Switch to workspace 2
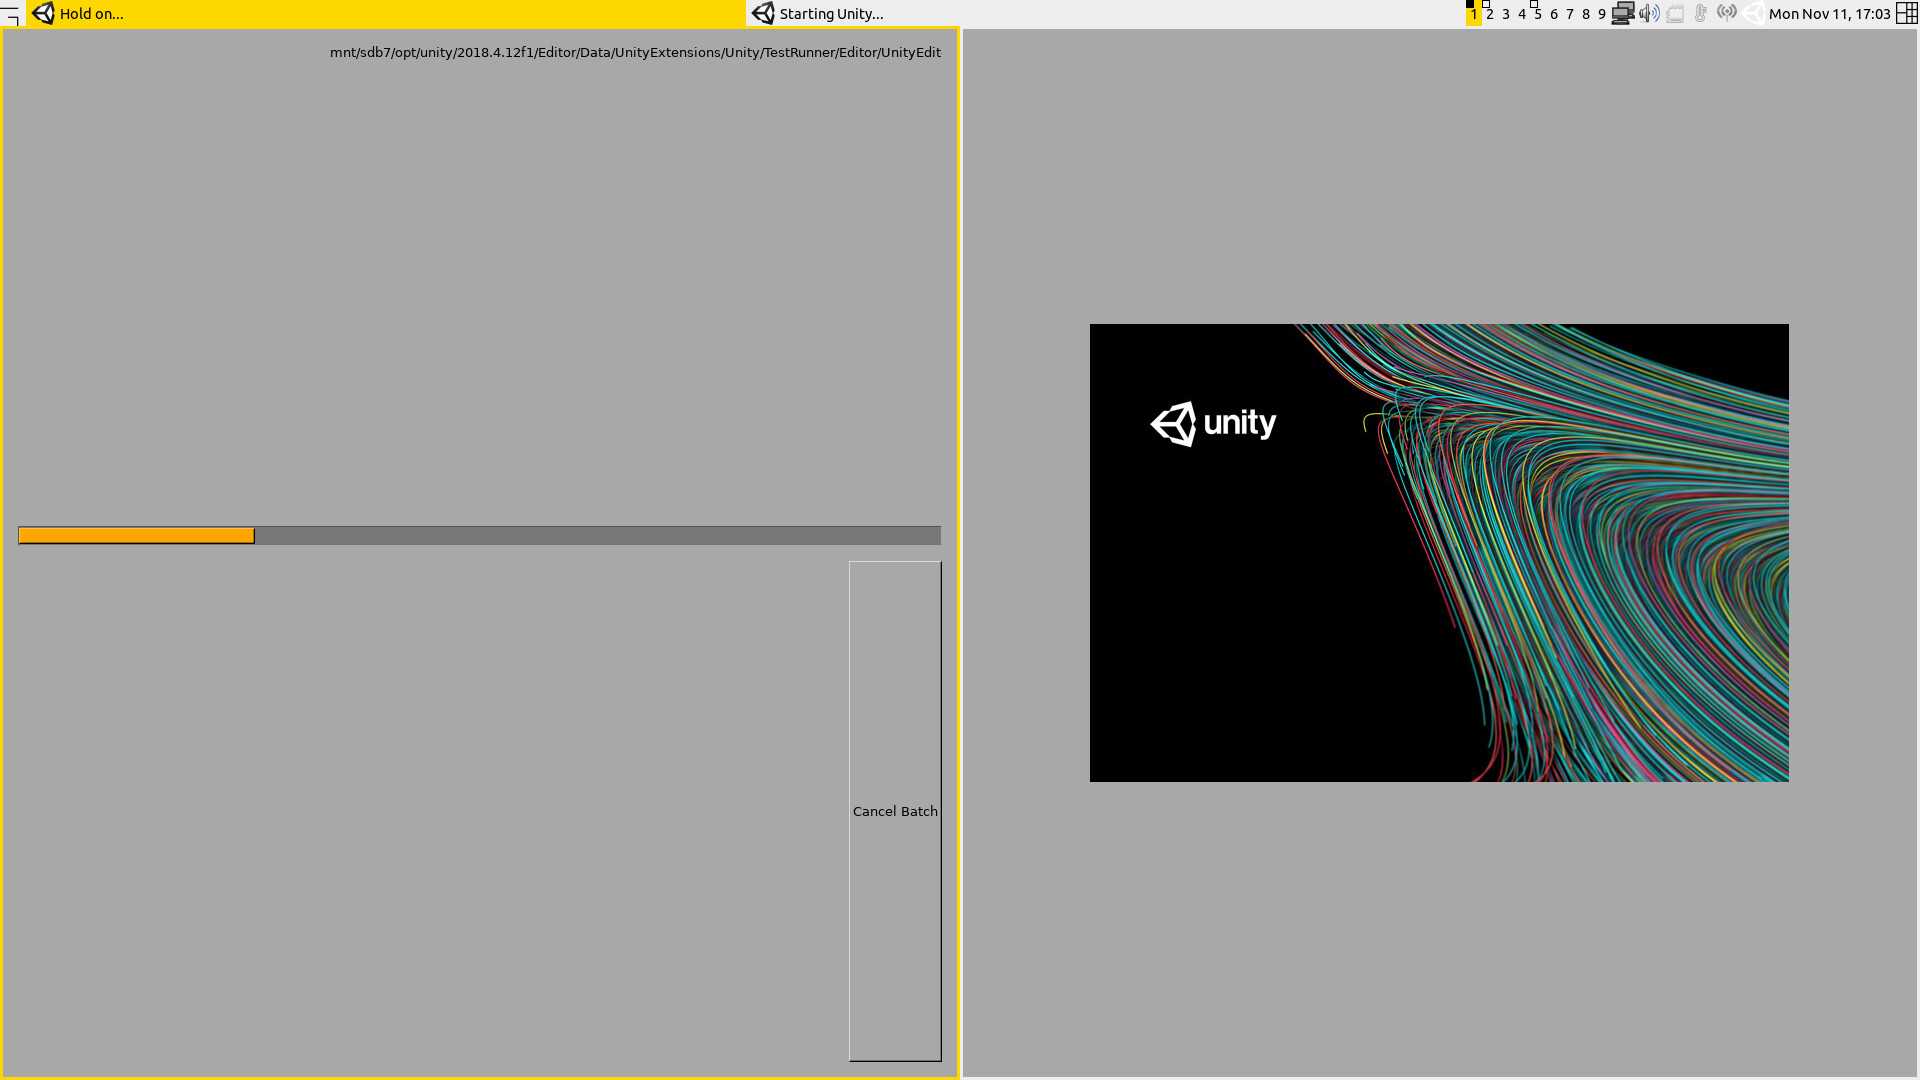The image size is (1920, 1080). point(1489,14)
